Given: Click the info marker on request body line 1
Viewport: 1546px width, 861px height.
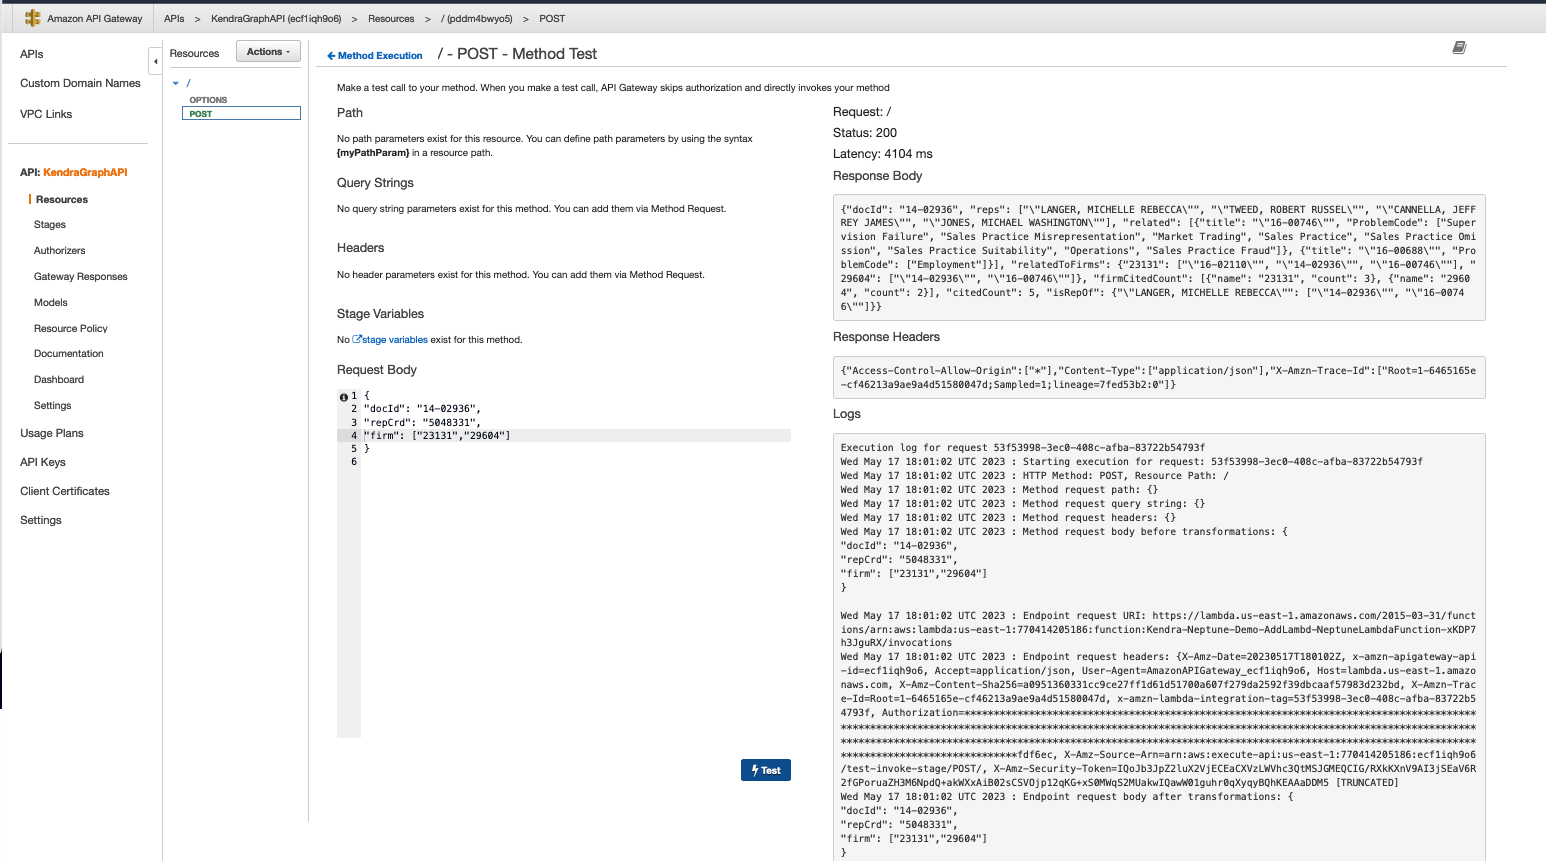Looking at the screenshot, I should 343,397.
